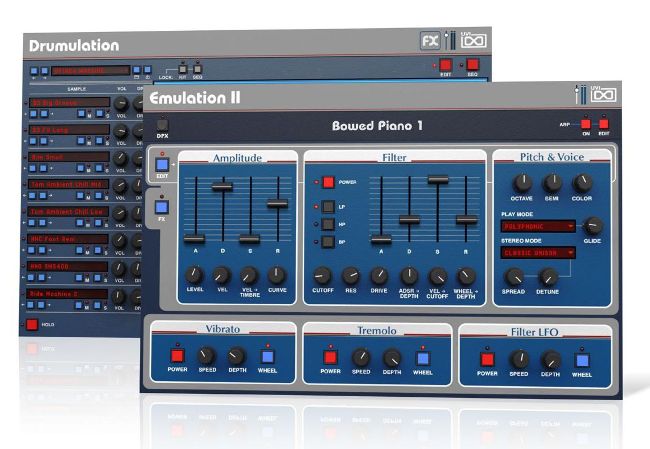Open Drumulation SEQ with red button
650x449 pixels.
click(x=472, y=65)
